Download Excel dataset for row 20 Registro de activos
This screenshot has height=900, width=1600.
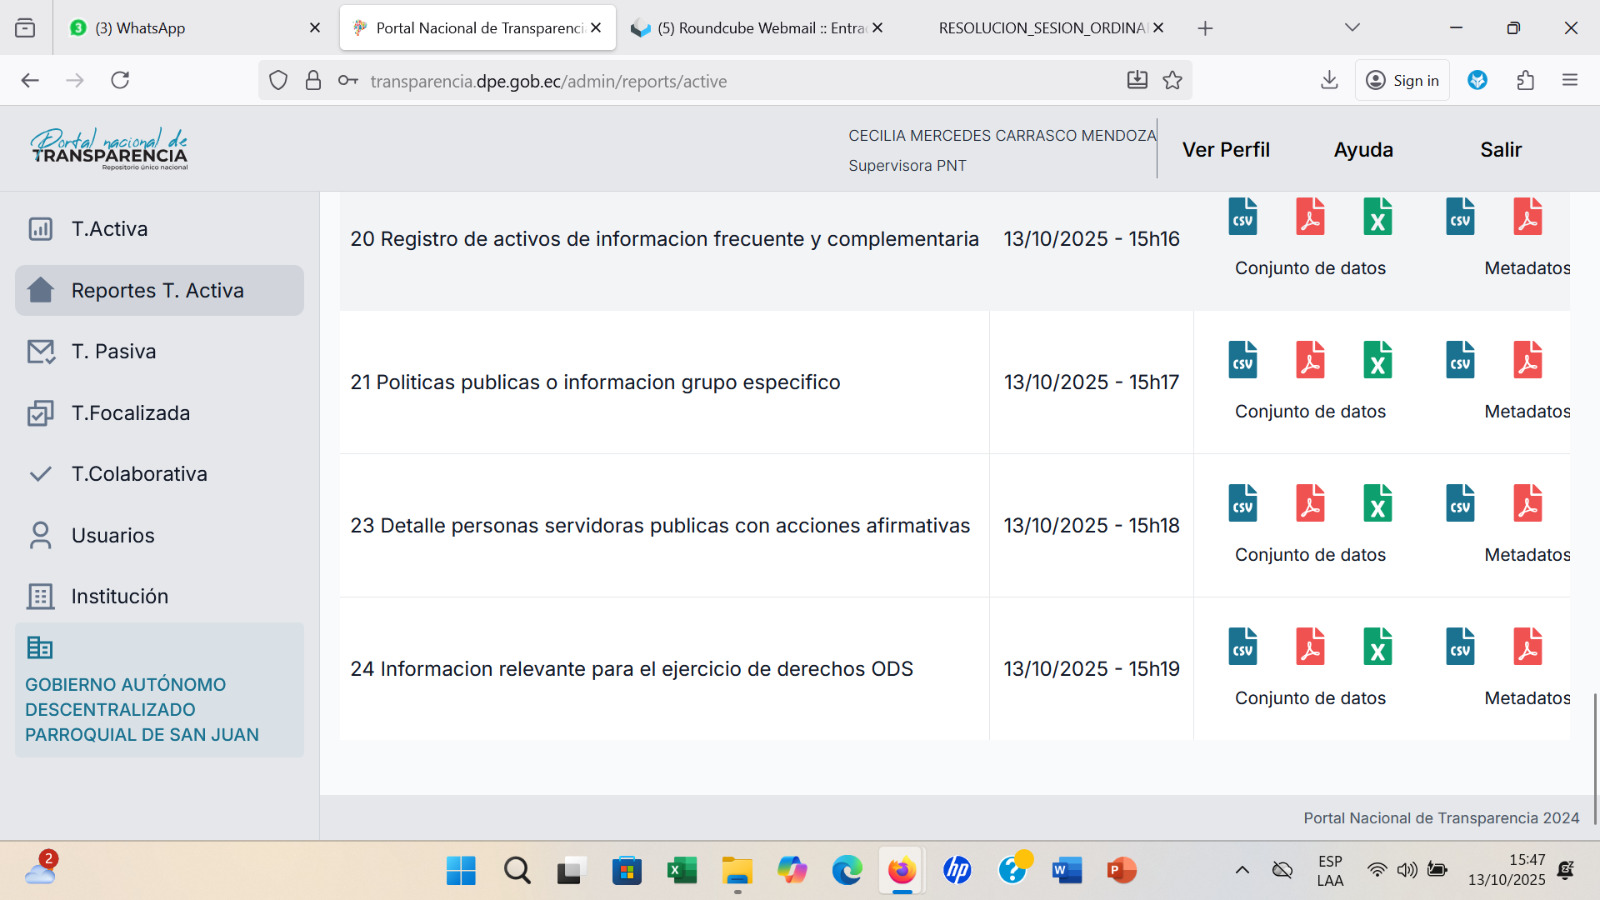(x=1377, y=218)
